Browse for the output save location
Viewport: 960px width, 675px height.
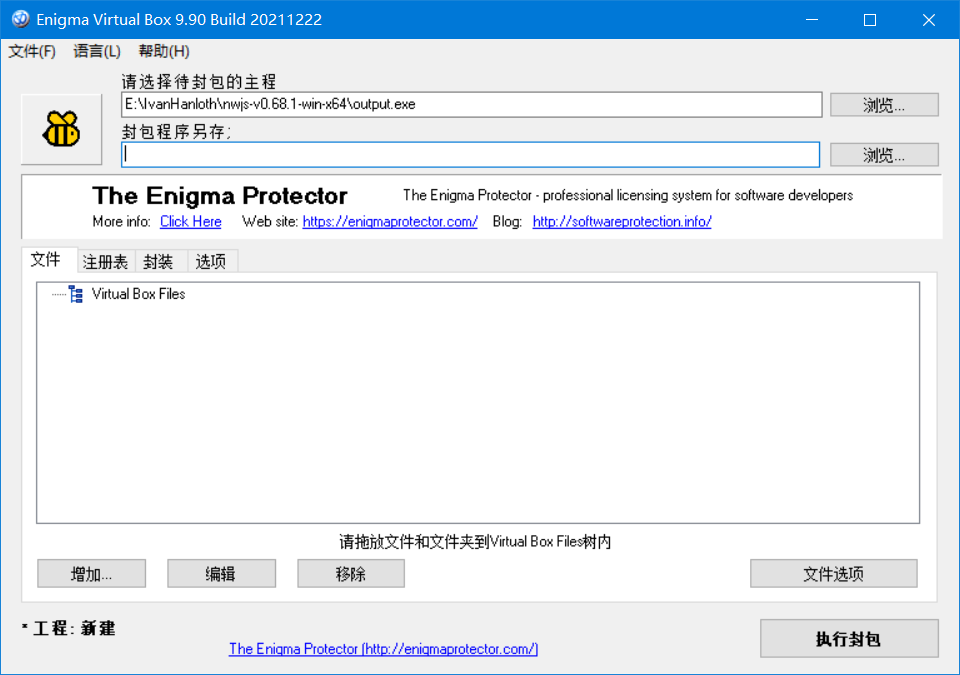click(x=884, y=155)
